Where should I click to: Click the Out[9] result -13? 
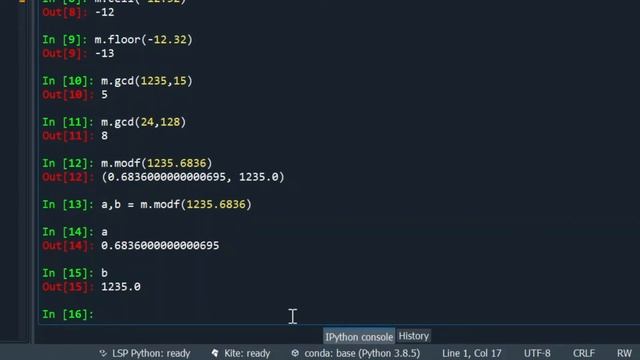(104, 53)
